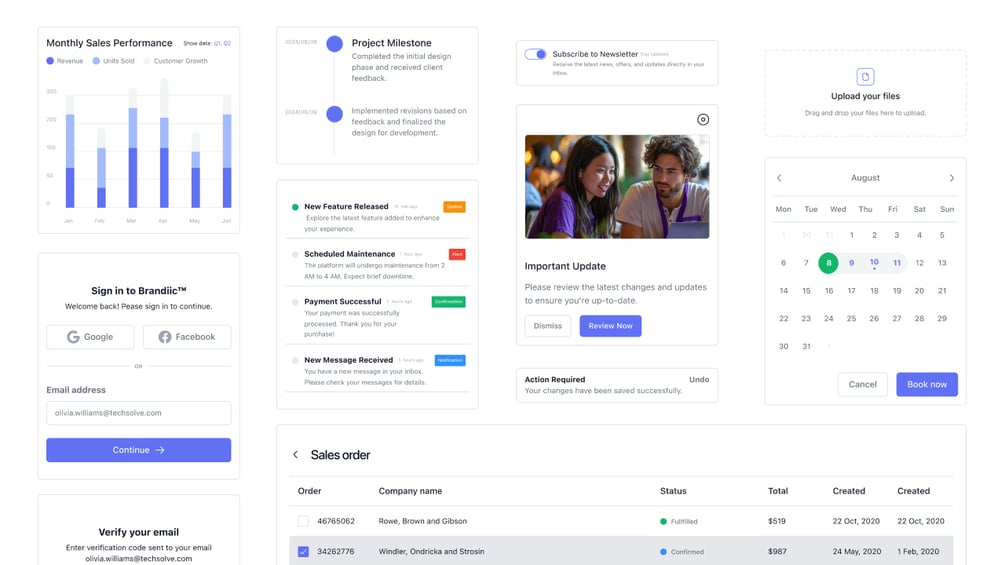Click the Facebook sign-in button
This screenshot has height=565, width=1005.
click(187, 337)
